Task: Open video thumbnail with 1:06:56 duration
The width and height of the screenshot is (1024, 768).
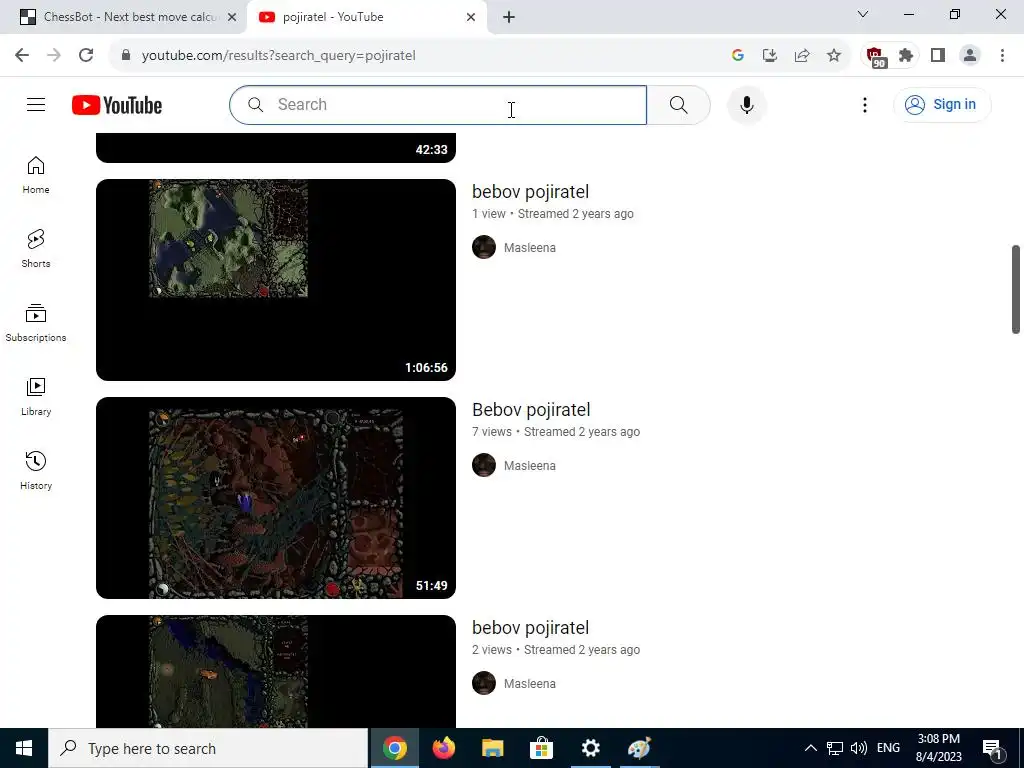Action: pos(276,280)
